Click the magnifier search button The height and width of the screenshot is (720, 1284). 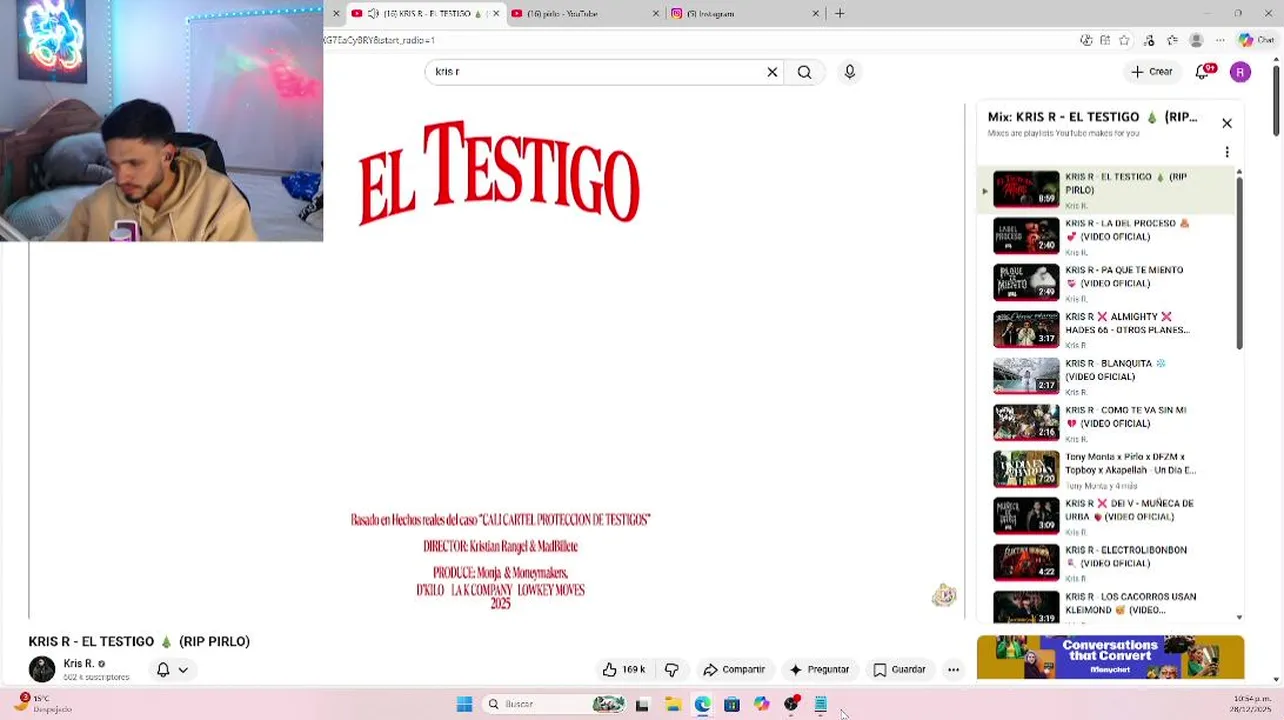coord(804,72)
